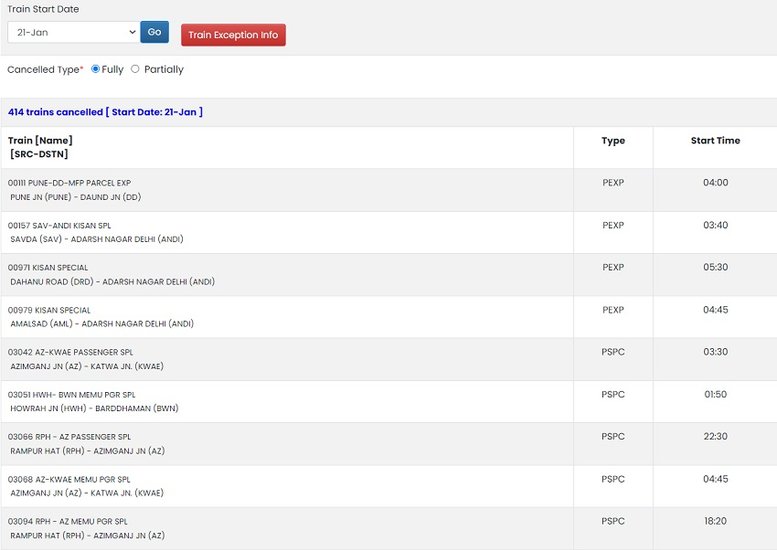Click route PUNE JN (PUNE) - DAUND JN (DD)

click(x=76, y=197)
